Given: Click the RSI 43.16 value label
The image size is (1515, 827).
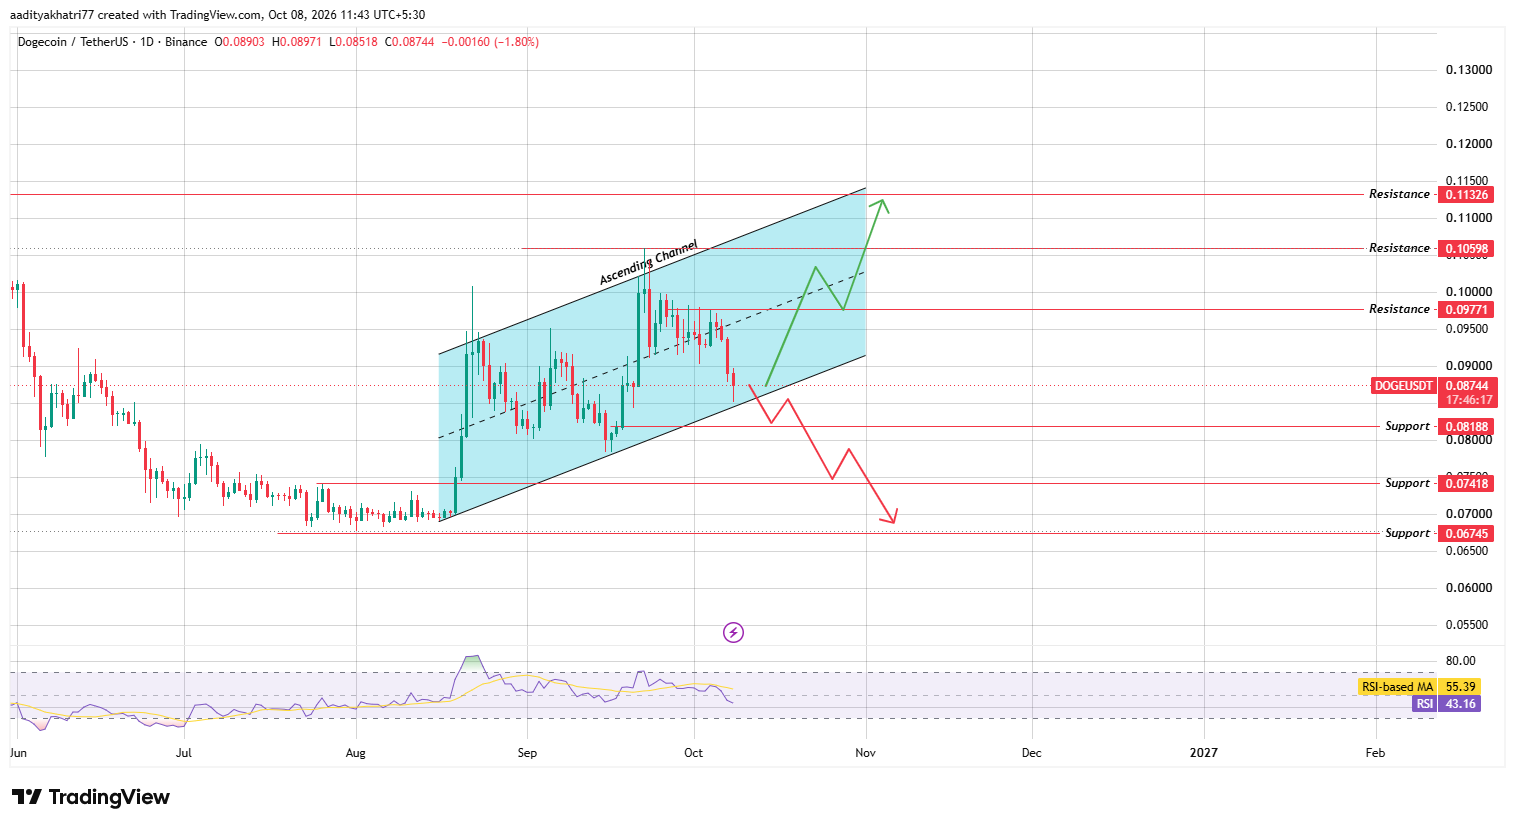Looking at the screenshot, I should tap(1461, 704).
